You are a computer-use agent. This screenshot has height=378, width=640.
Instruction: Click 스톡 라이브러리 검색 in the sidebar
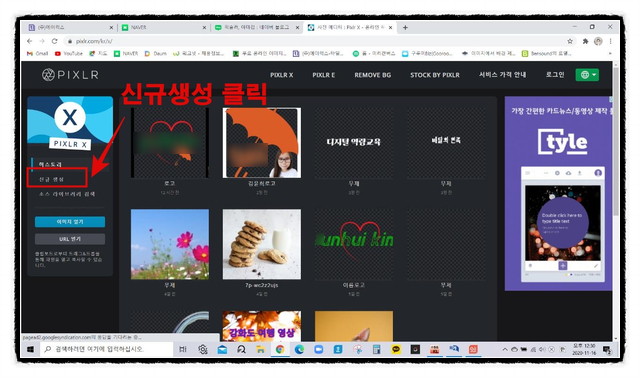pyautogui.click(x=67, y=194)
